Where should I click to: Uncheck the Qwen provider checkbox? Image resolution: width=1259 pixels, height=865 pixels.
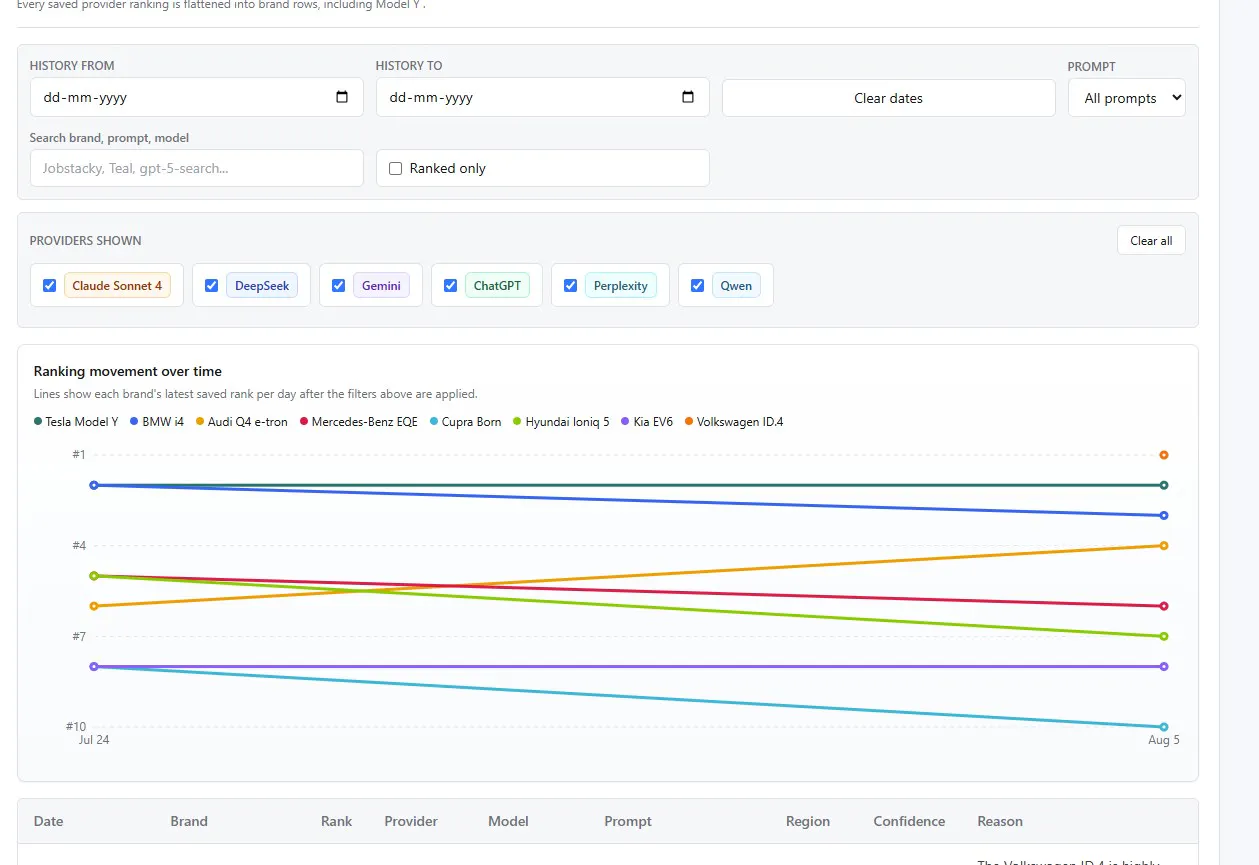pyautogui.click(x=698, y=285)
